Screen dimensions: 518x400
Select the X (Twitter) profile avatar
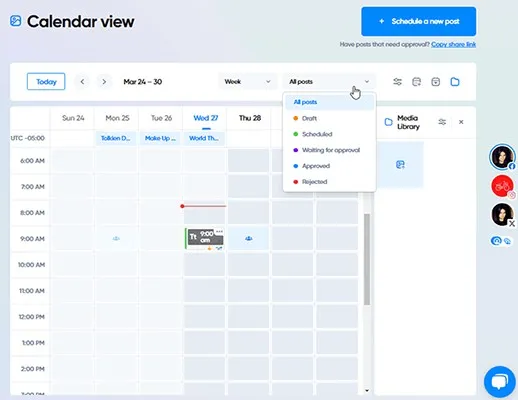pos(502,214)
